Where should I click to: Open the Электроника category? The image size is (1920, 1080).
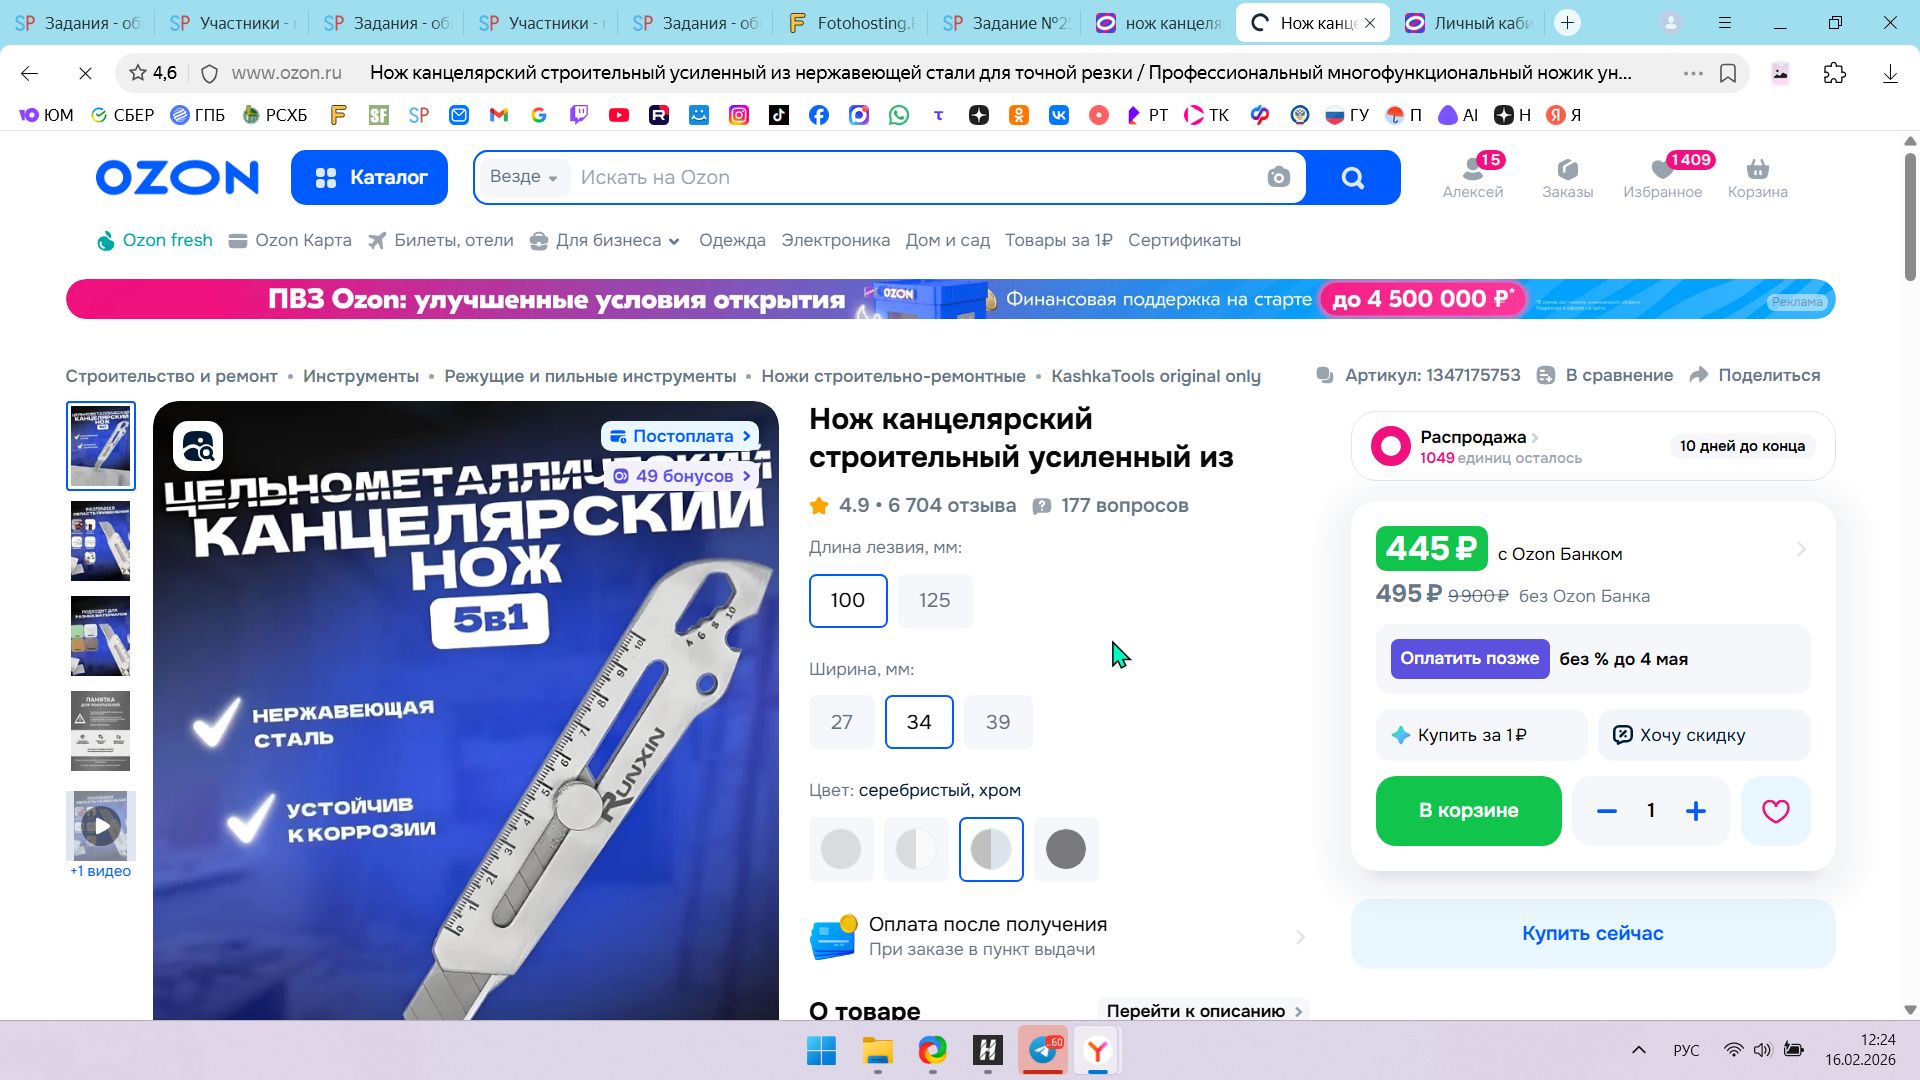tap(835, 241)
